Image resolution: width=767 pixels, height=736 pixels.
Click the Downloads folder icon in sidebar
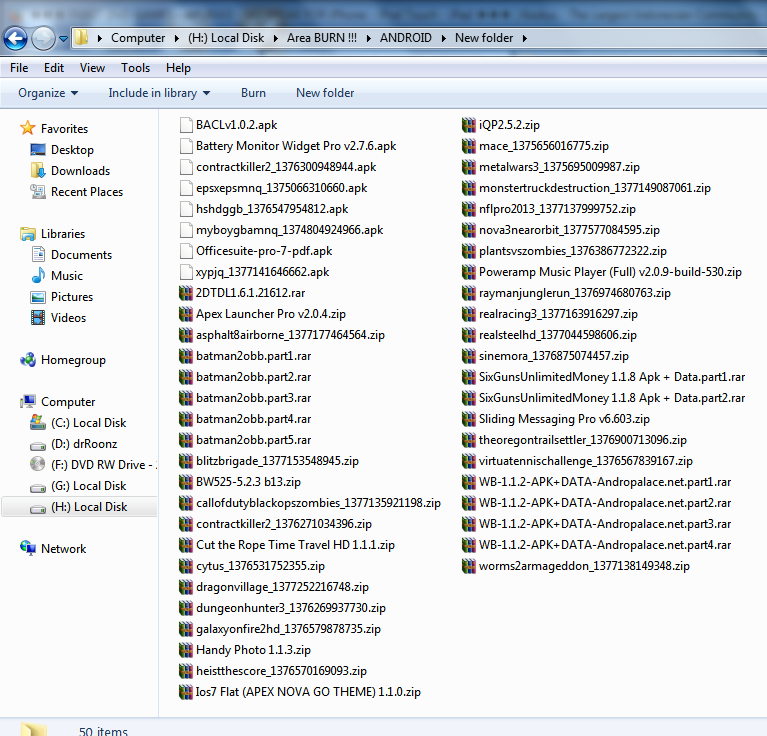tap(38, 170)
